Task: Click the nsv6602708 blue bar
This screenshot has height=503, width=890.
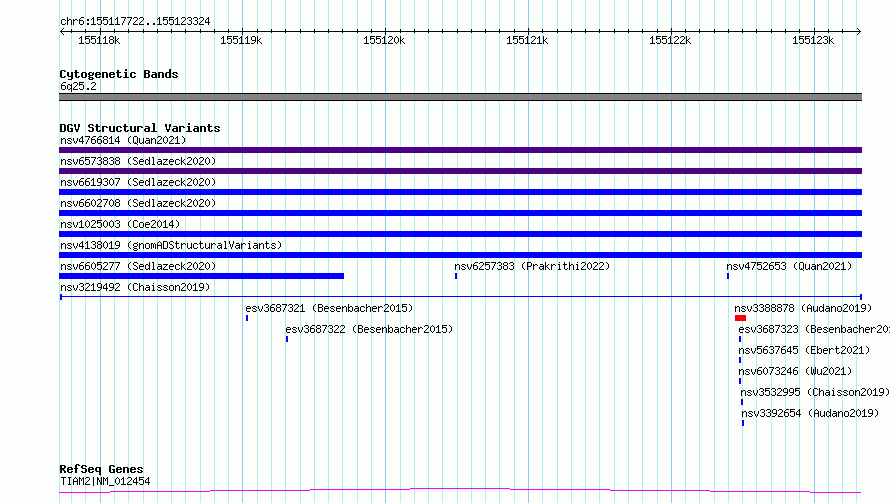Action: (460, 213)
